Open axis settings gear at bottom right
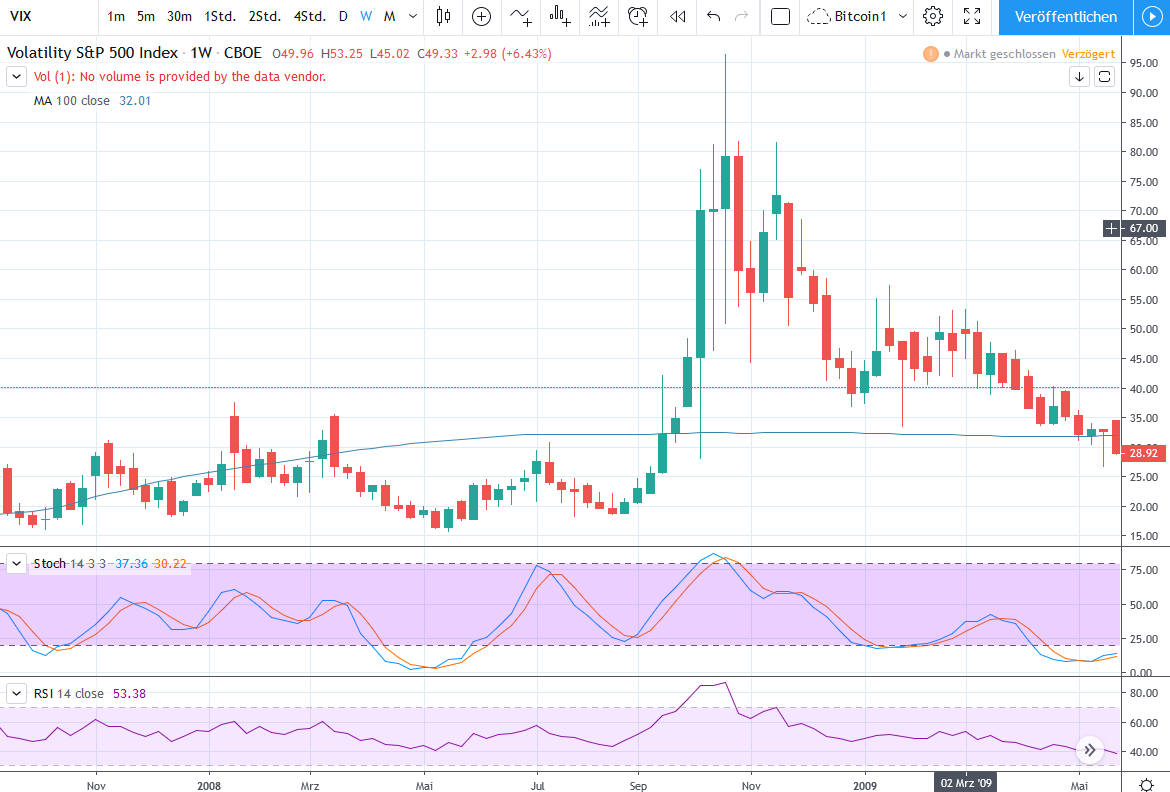The width and height of the screenshot is (1170, 792). 1147,785
